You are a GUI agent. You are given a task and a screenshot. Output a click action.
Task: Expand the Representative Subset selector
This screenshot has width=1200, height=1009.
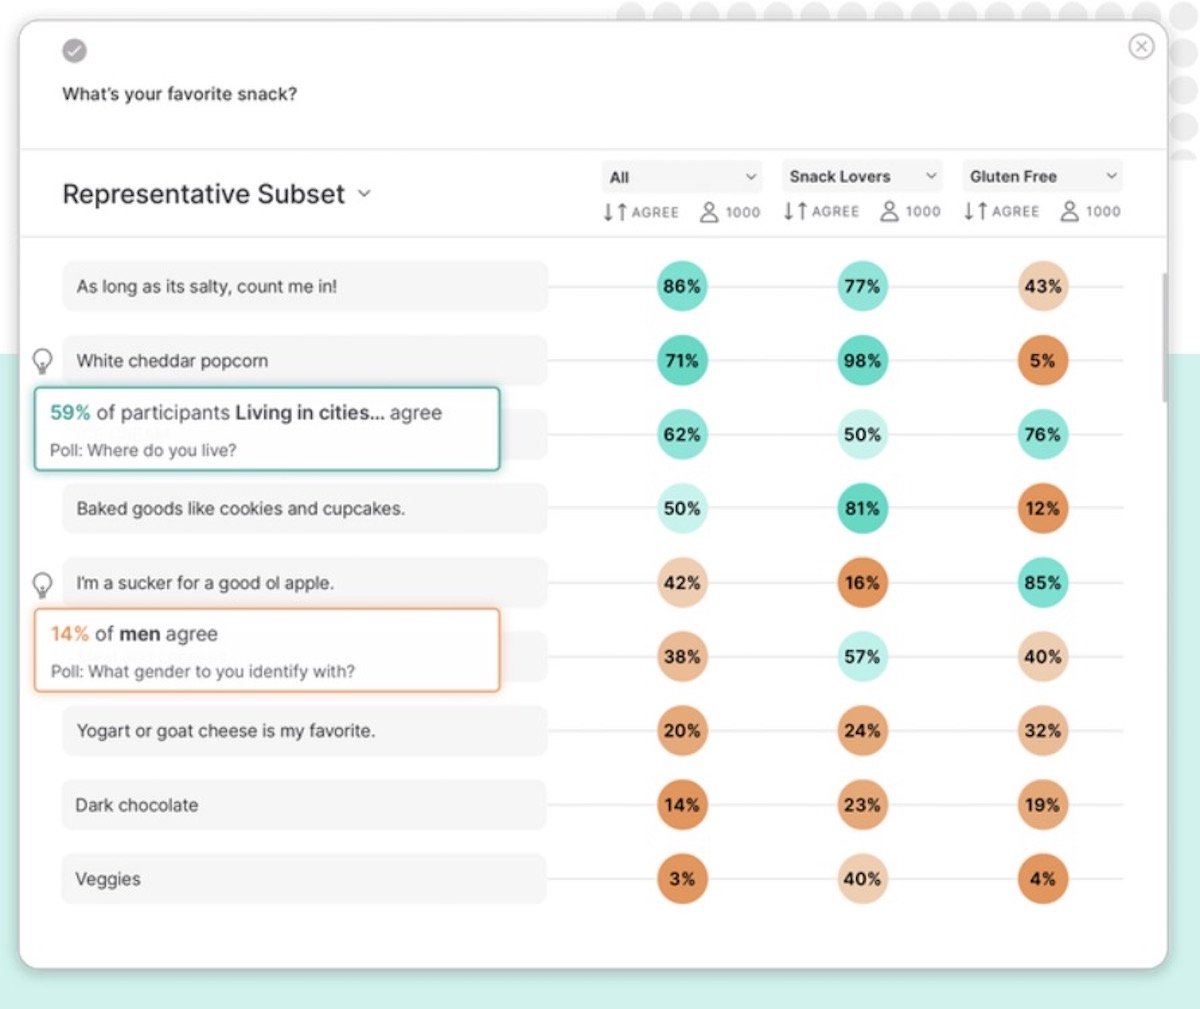coord(217,194)
